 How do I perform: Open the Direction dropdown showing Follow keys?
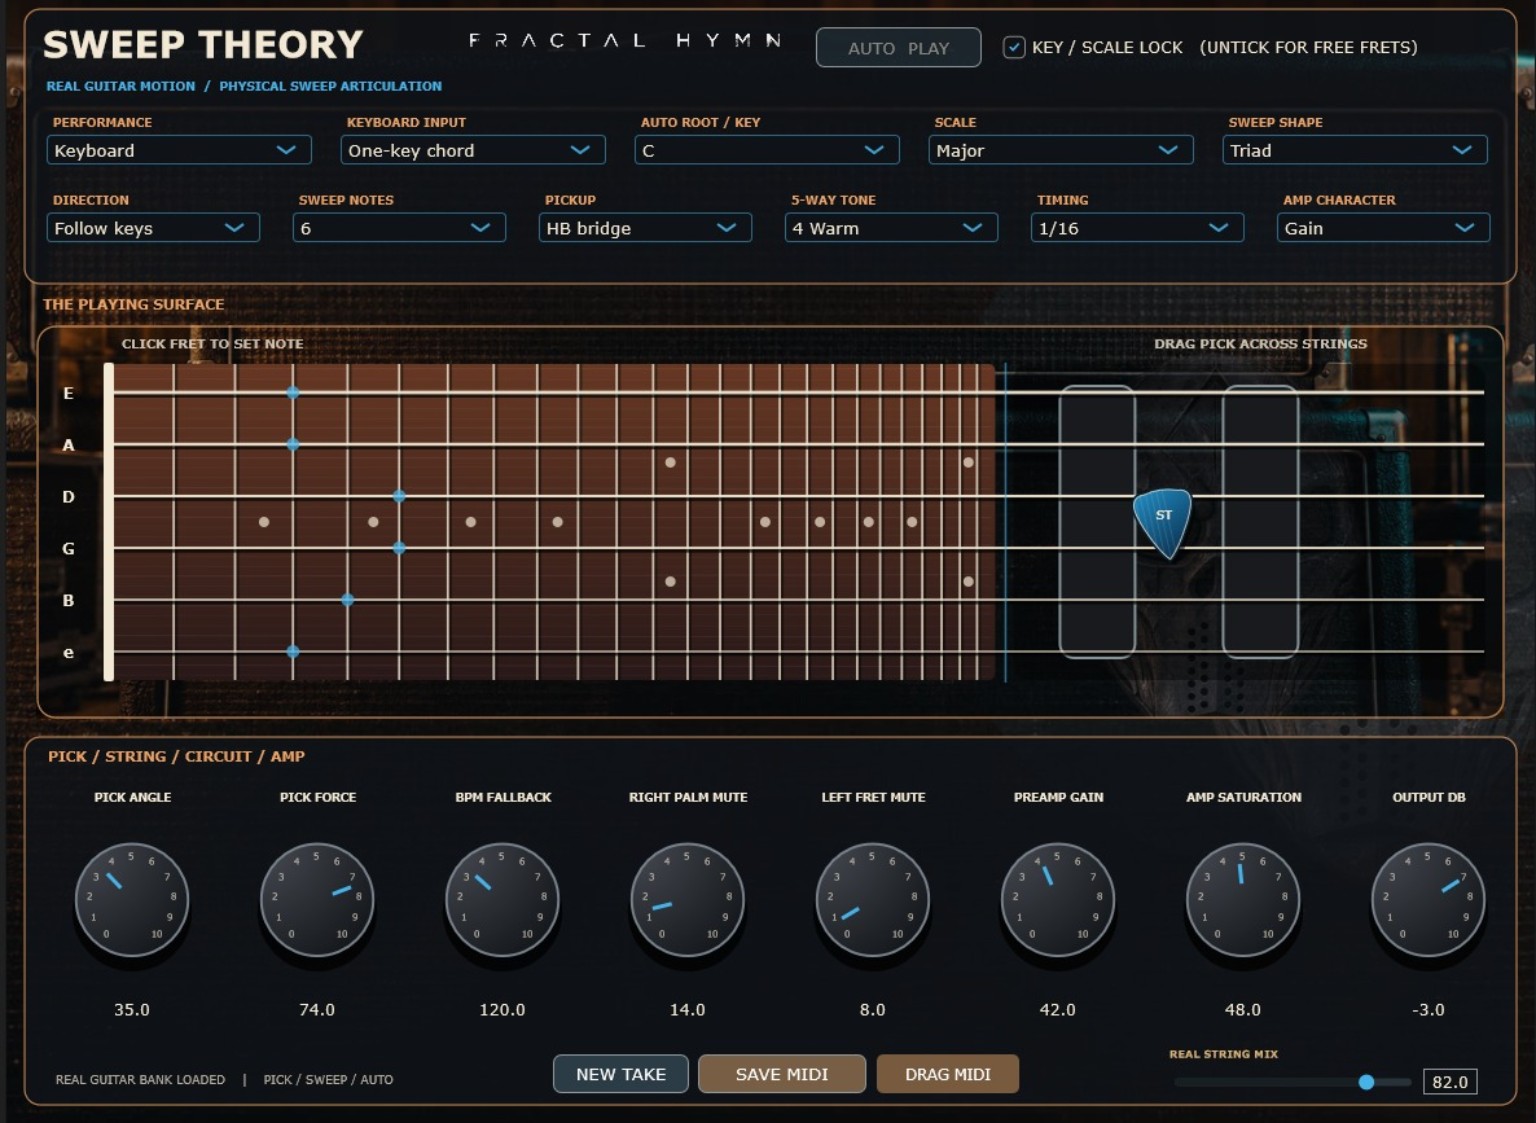(153, 228)
